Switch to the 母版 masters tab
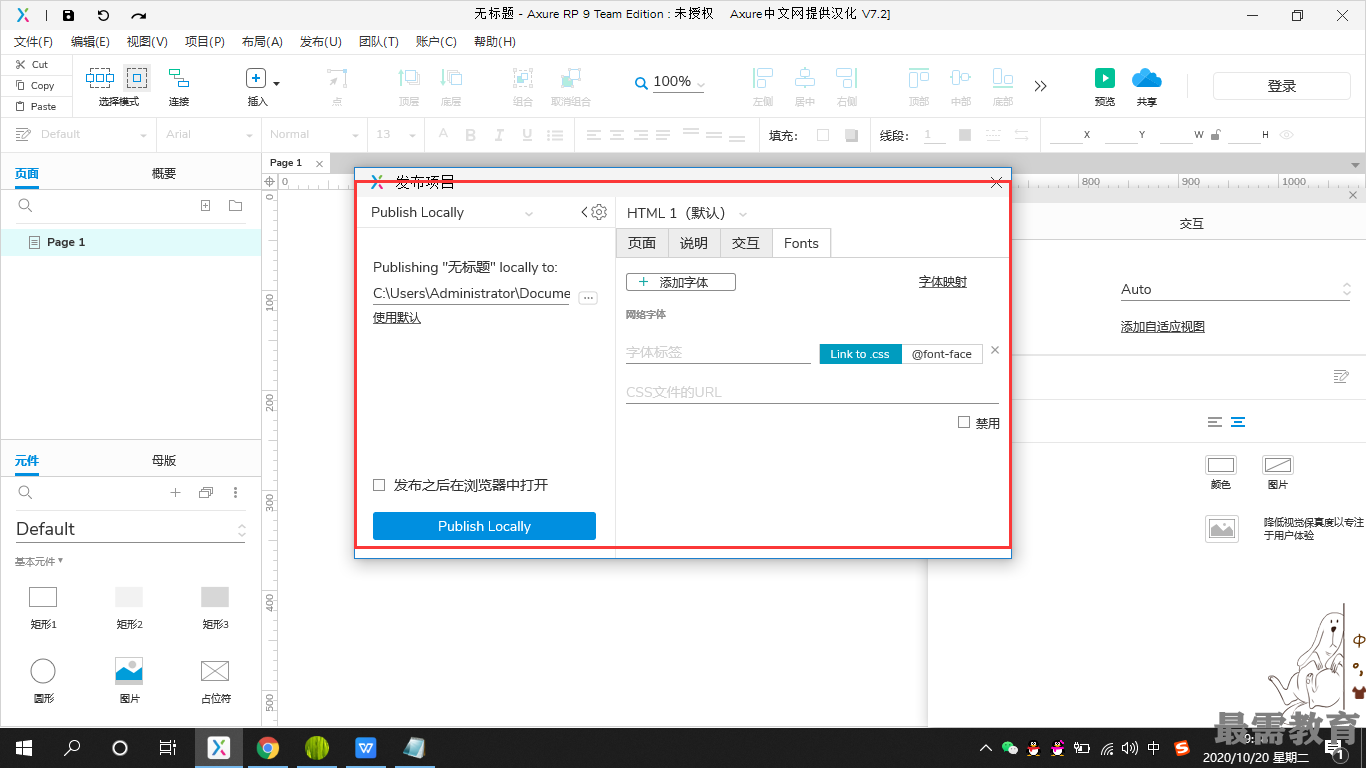 pyautogui.click(x=164, y=460)
